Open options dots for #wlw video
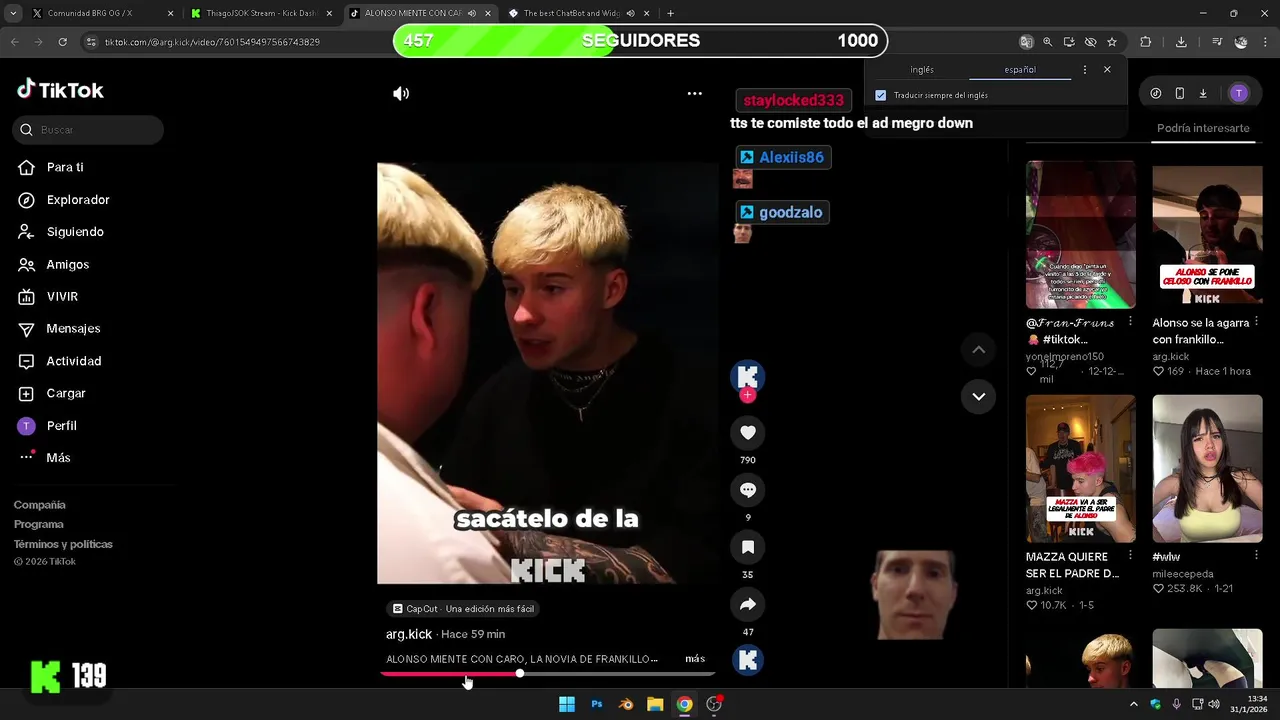 coord(1256,555)
